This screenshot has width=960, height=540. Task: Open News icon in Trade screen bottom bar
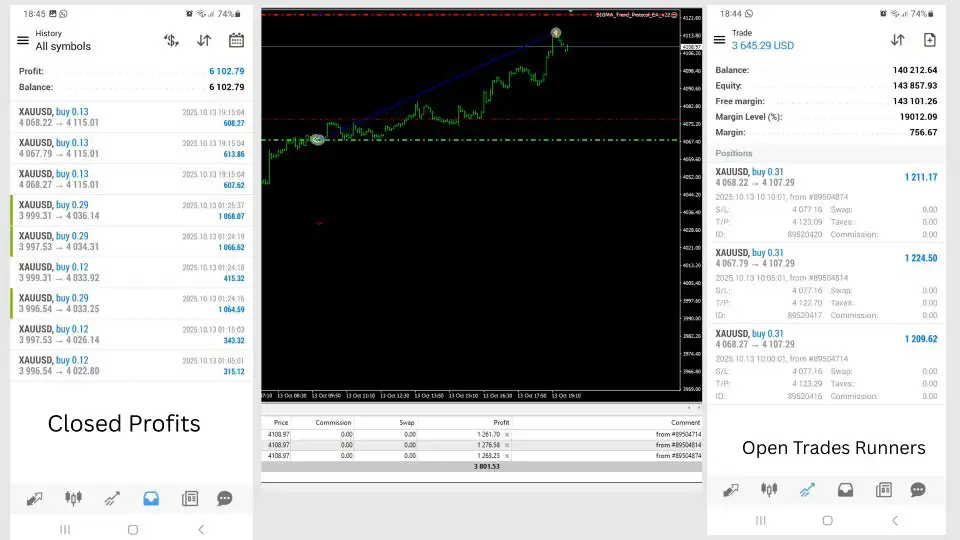[x=883, y=490]
